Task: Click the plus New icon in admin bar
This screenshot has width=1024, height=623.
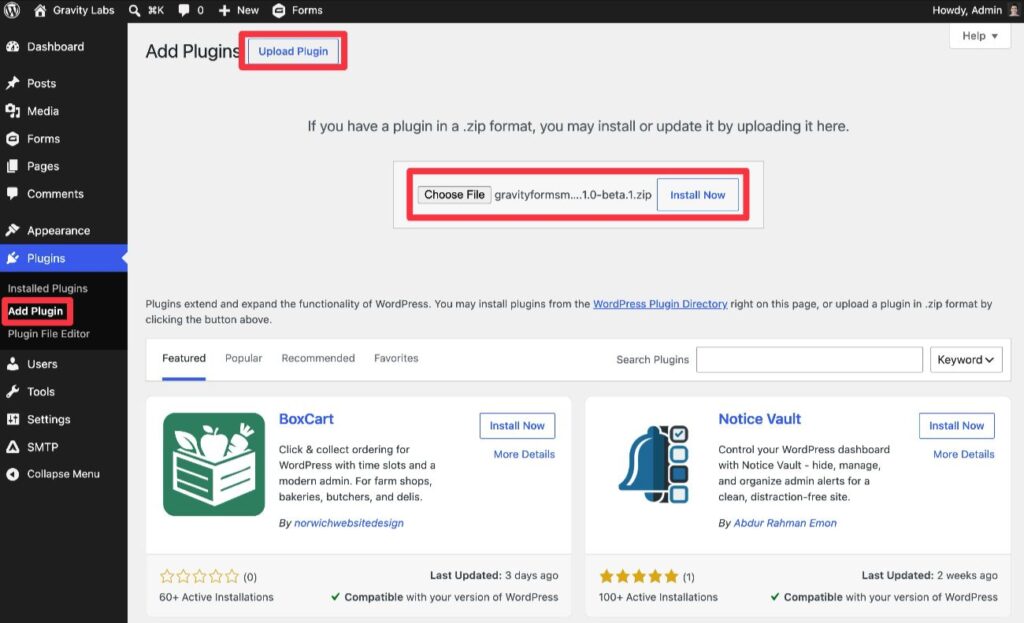Action: coord(224,10)
